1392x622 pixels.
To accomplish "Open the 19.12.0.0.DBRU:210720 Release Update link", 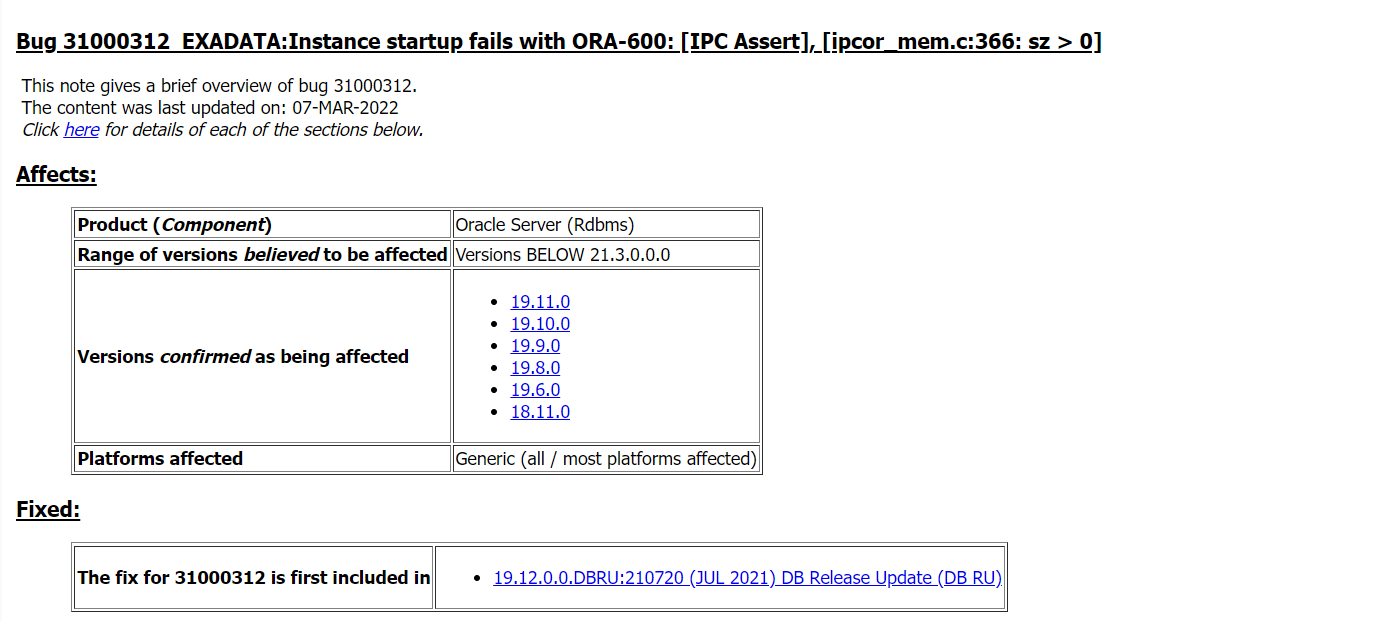I will click(x=748, y=578).
